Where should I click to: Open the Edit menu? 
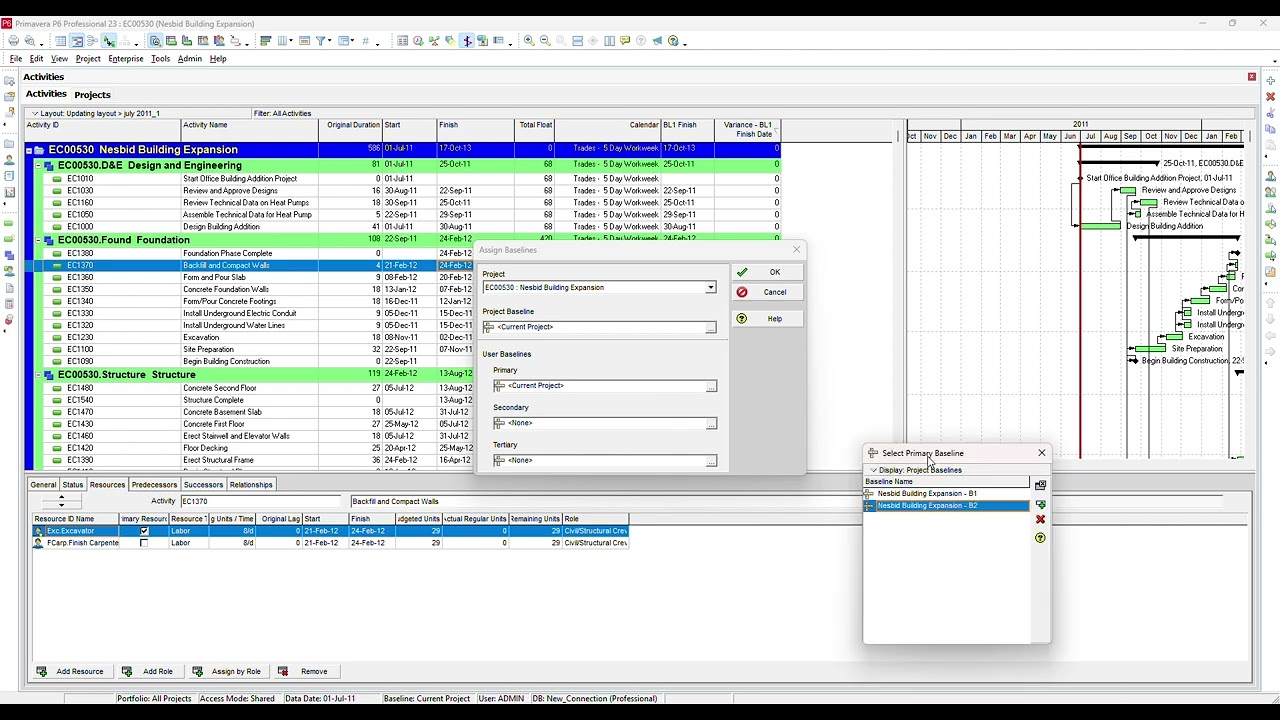(36, 59)
